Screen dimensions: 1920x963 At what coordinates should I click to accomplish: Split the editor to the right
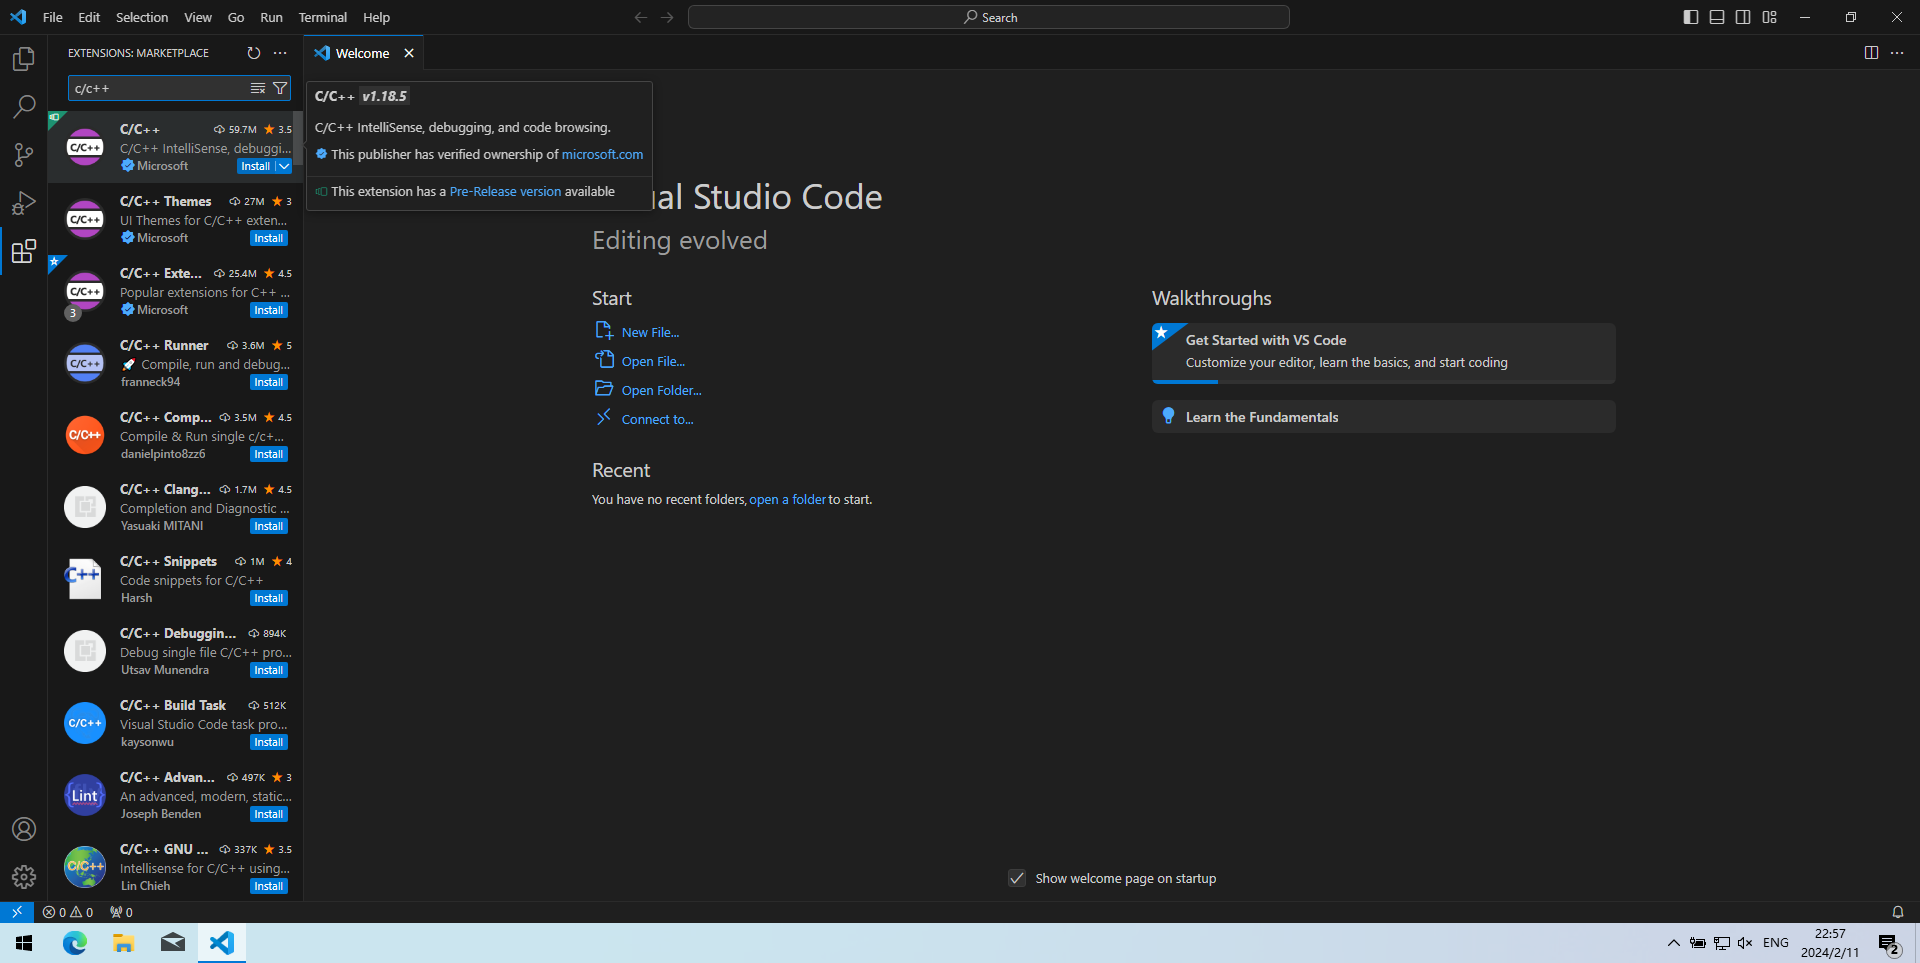click(x=1871, y=53)
